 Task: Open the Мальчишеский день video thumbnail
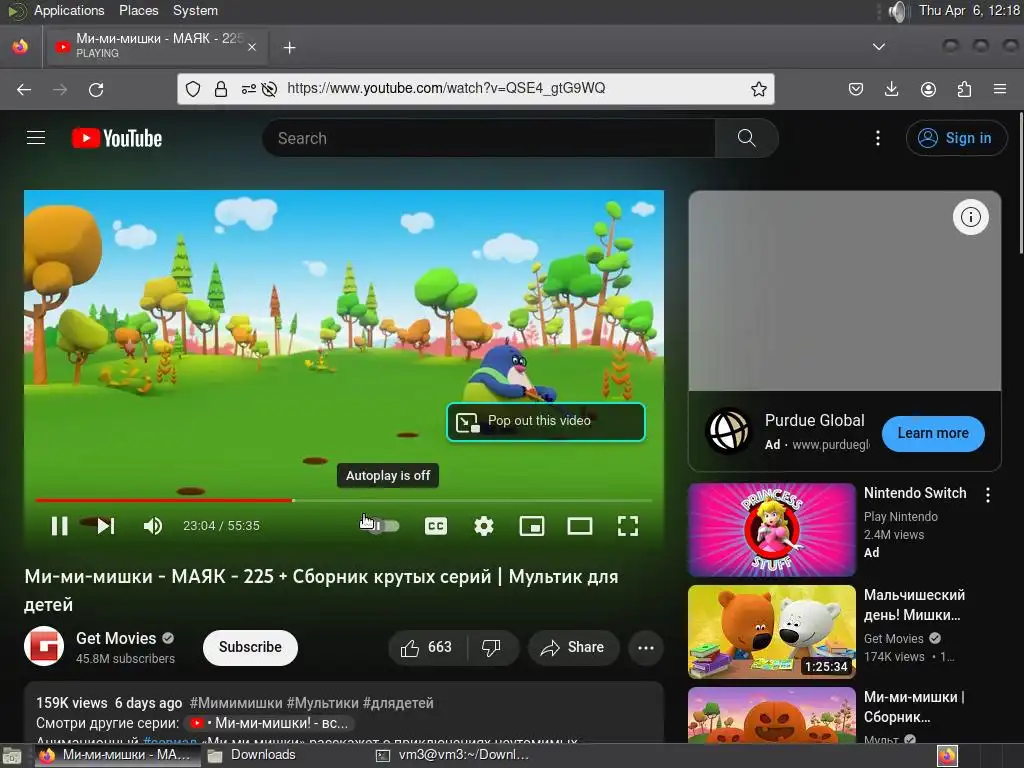click(x=771, y=632)
